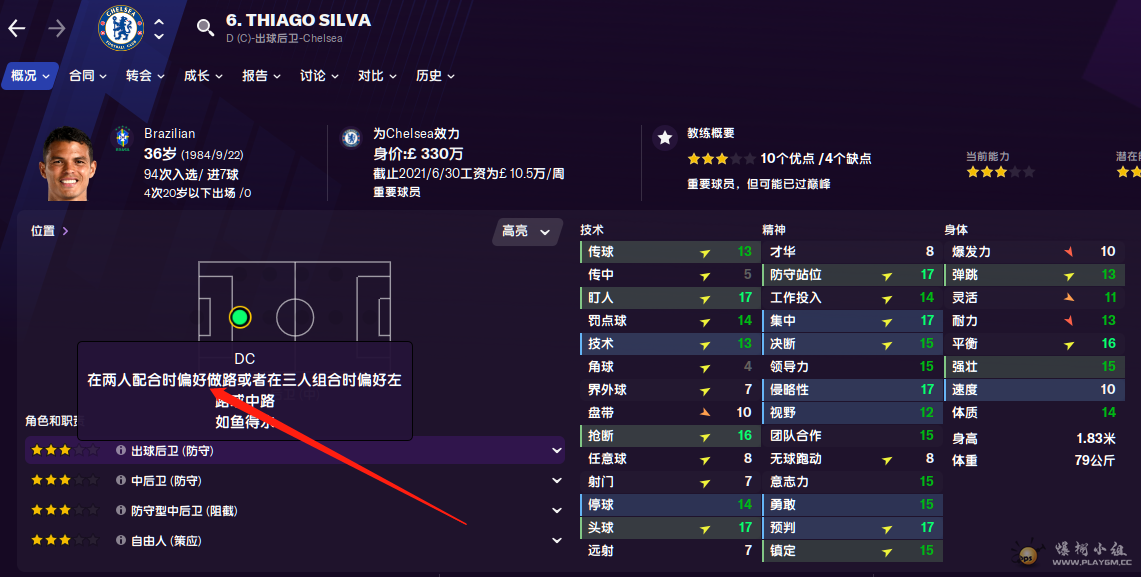Open the 转会 menu

click(x=146, y=76)
